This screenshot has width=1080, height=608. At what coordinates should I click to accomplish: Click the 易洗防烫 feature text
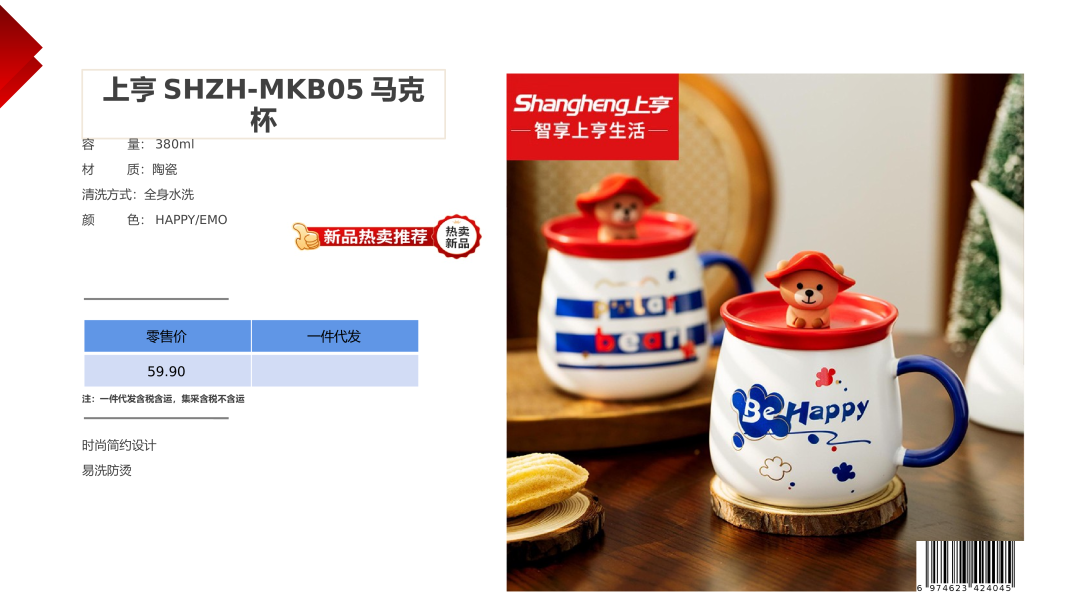(x=107, y=470)
